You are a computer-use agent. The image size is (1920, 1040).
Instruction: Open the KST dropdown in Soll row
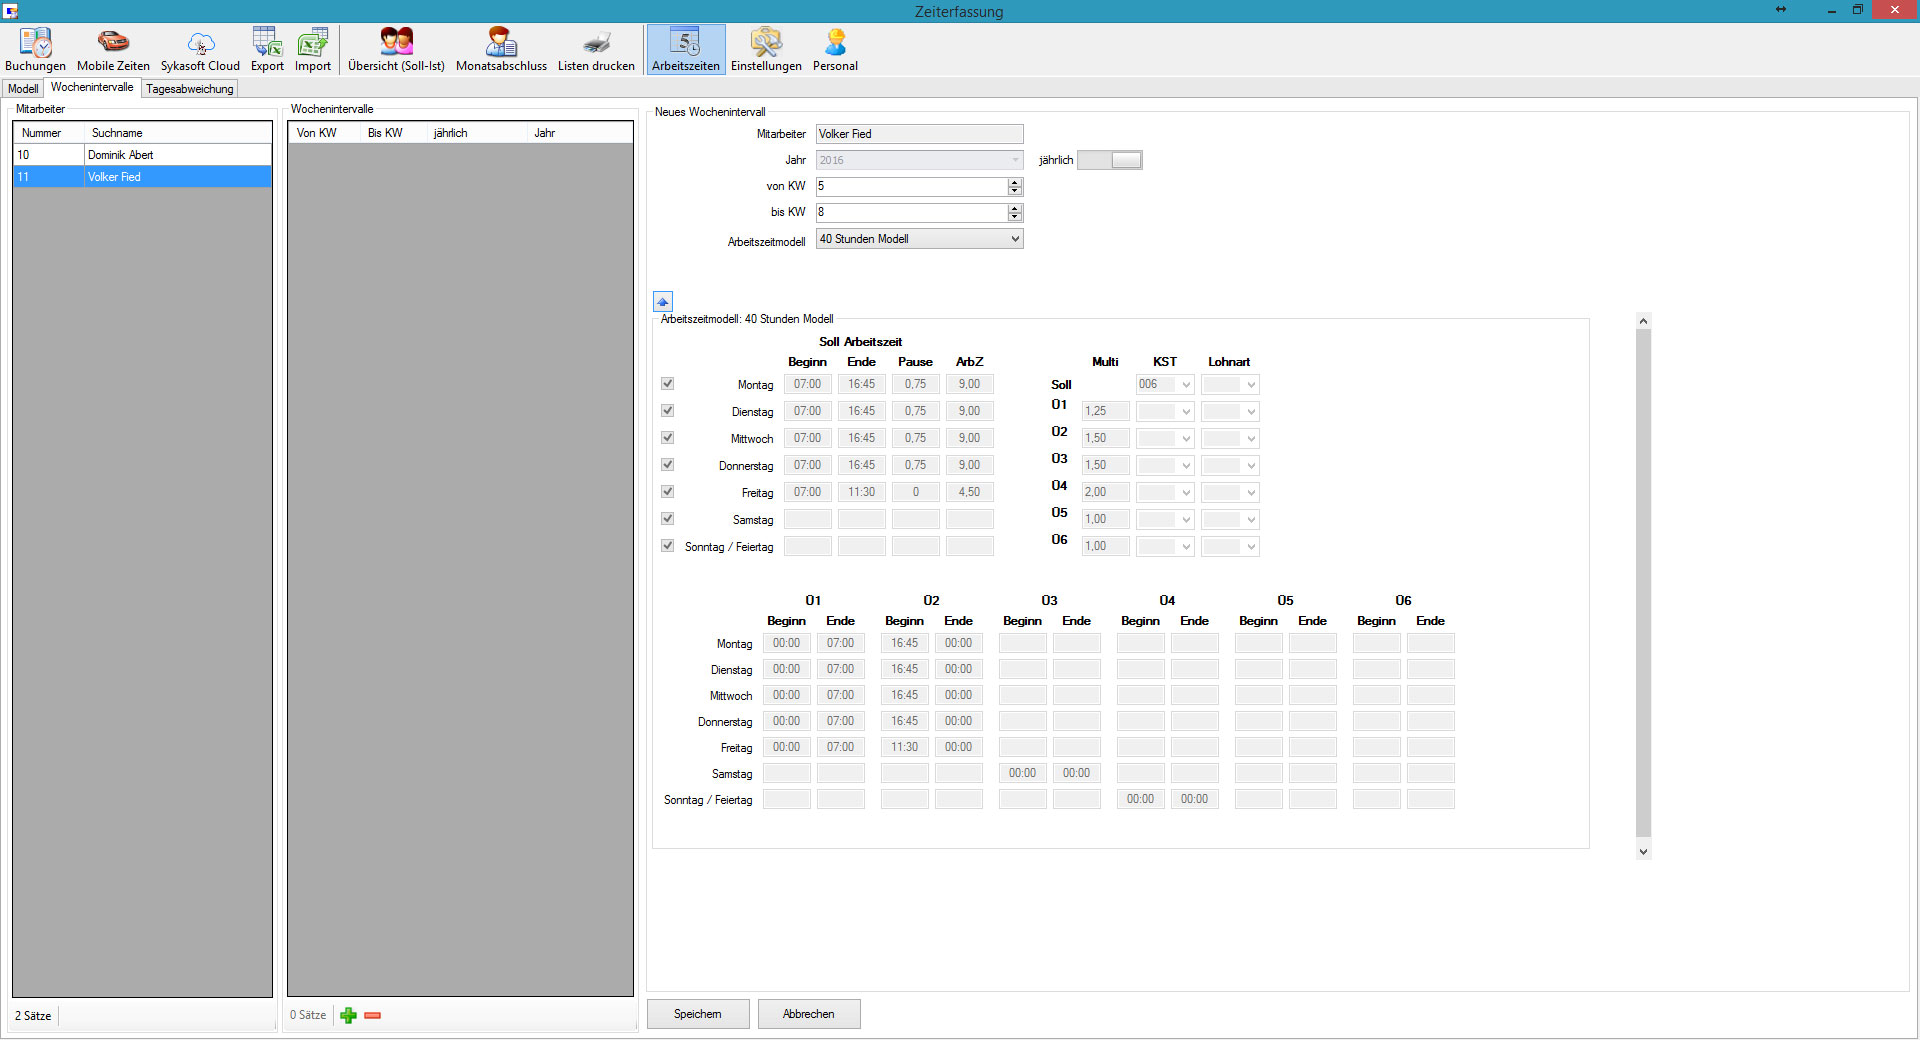(x=1186, y=385)
